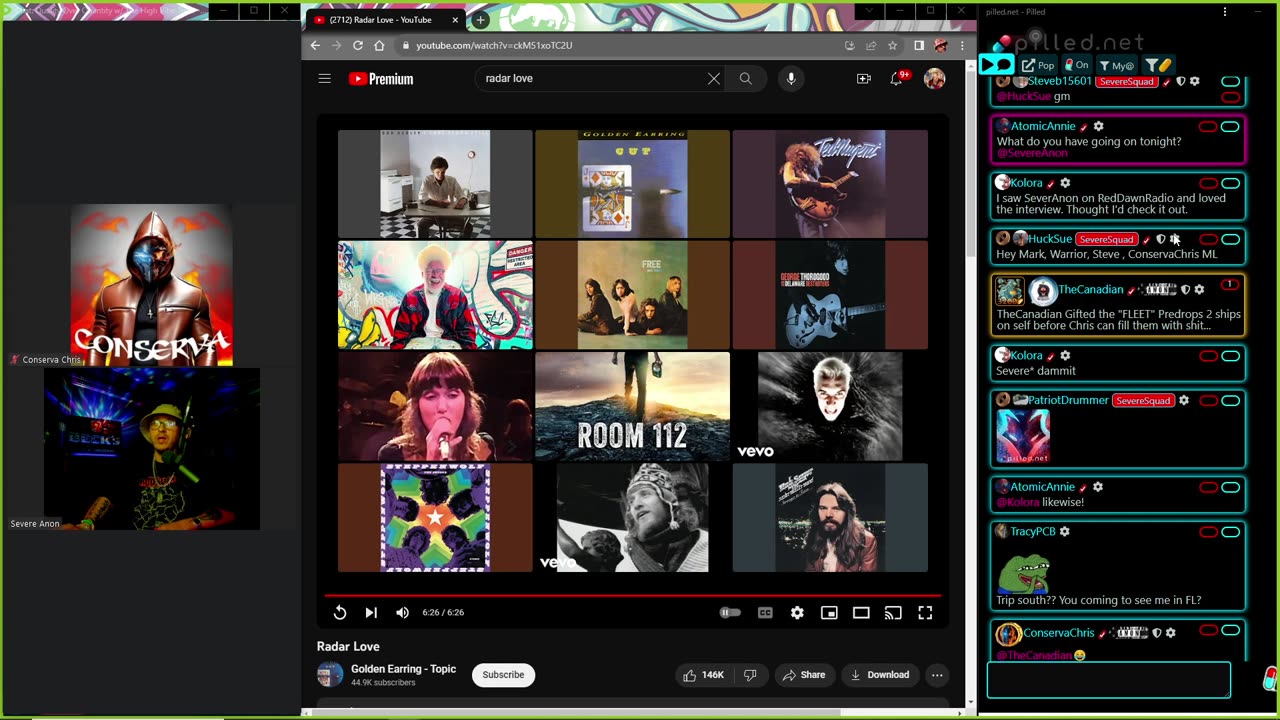The width and height of the screenshot is (1280, 720).
Task: Seek on the red video progress bar
Action: point(632,595)
